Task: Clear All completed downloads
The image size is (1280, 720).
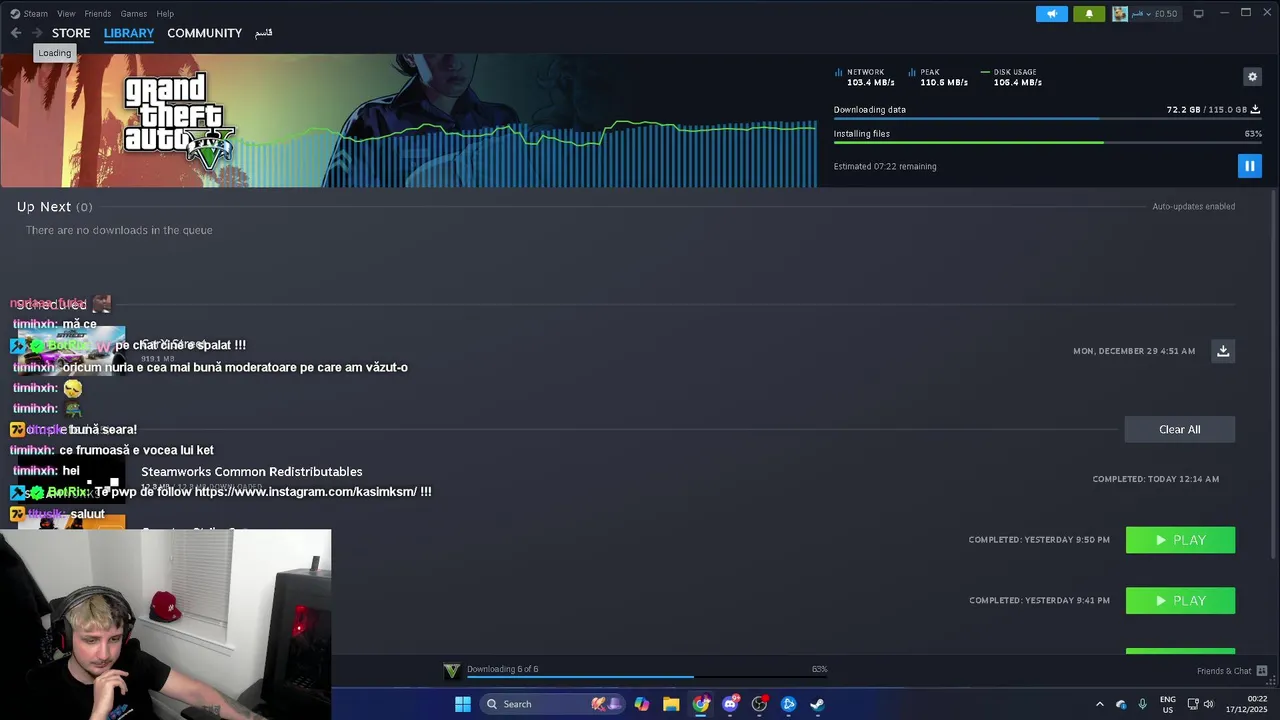Action: pyautogui.click(x=1180, y=429)
